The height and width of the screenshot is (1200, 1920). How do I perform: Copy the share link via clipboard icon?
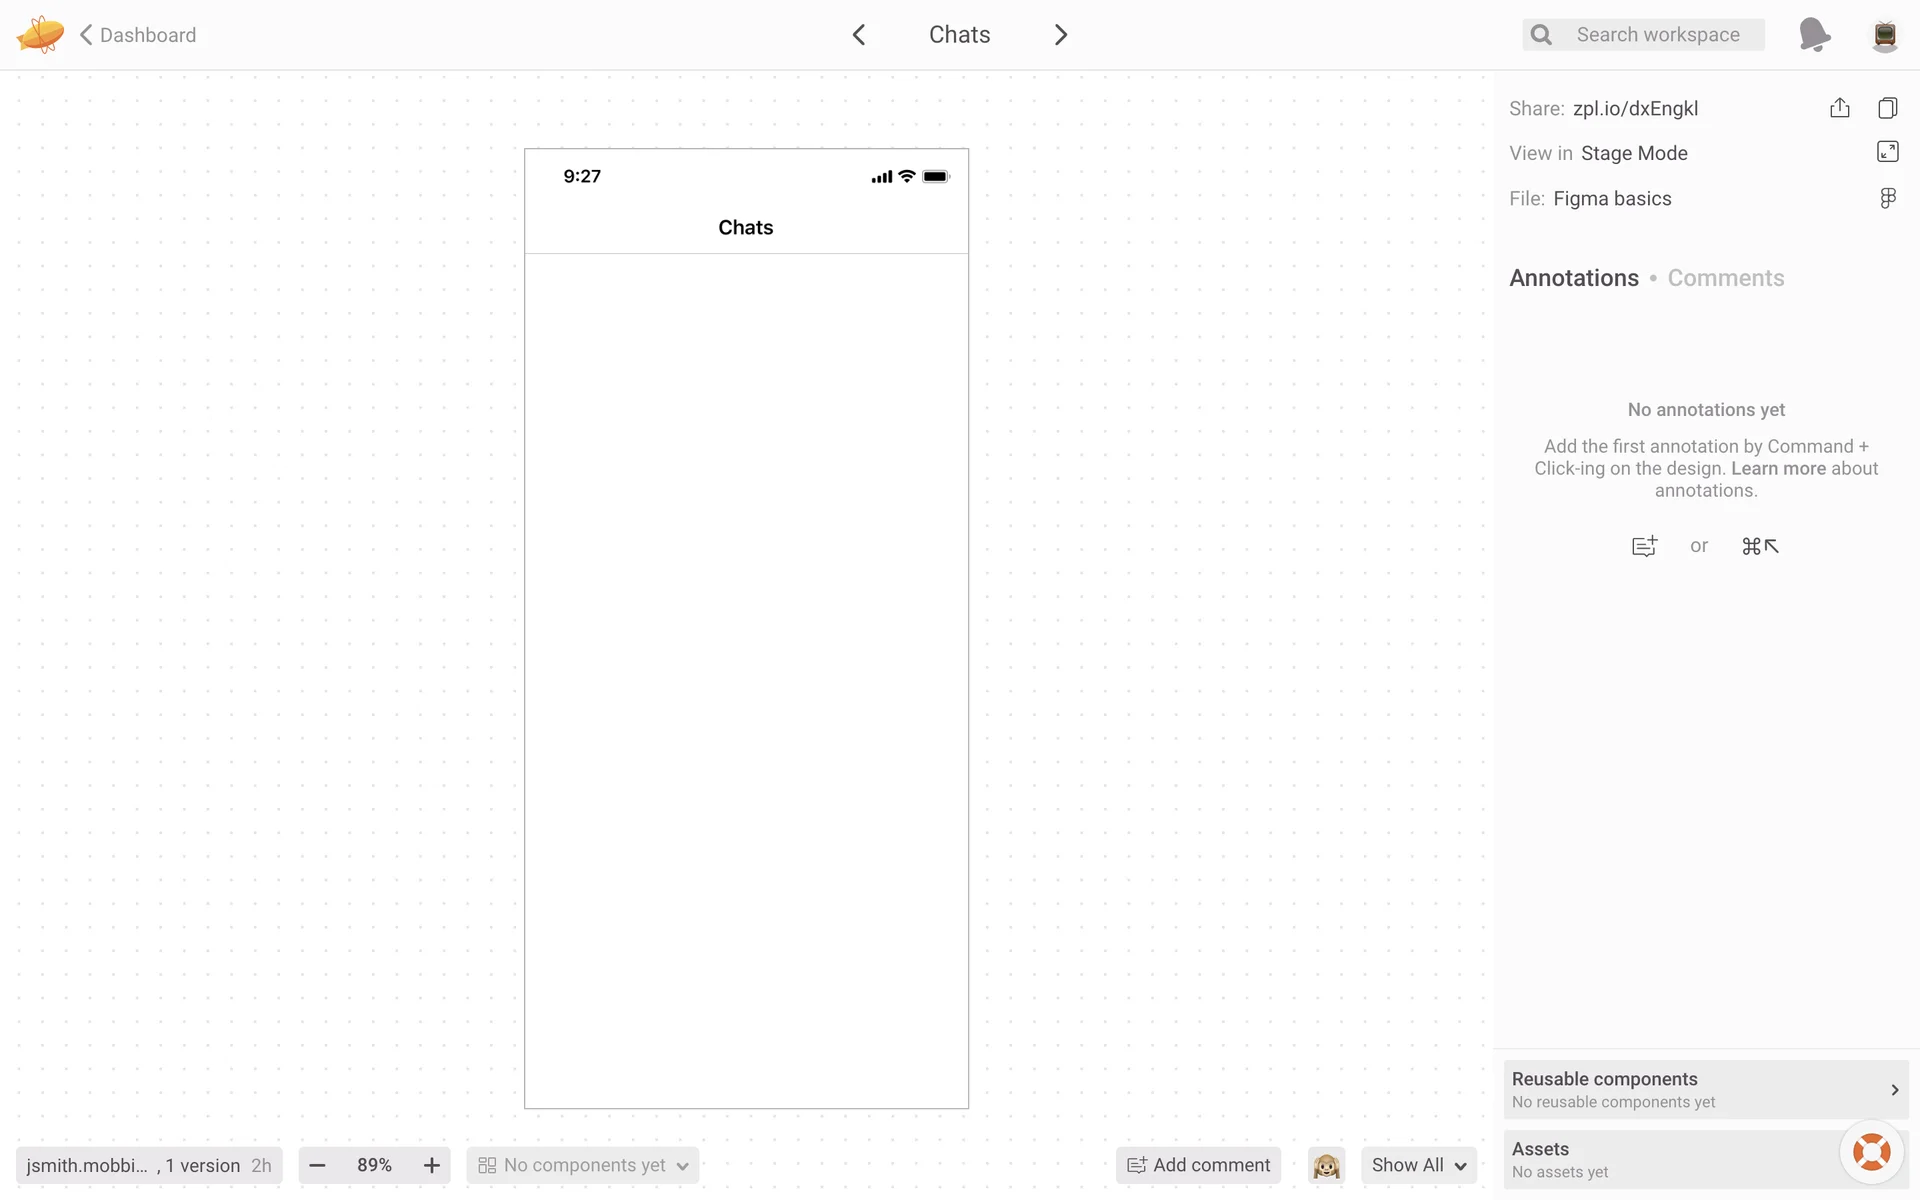[1888, 108]
